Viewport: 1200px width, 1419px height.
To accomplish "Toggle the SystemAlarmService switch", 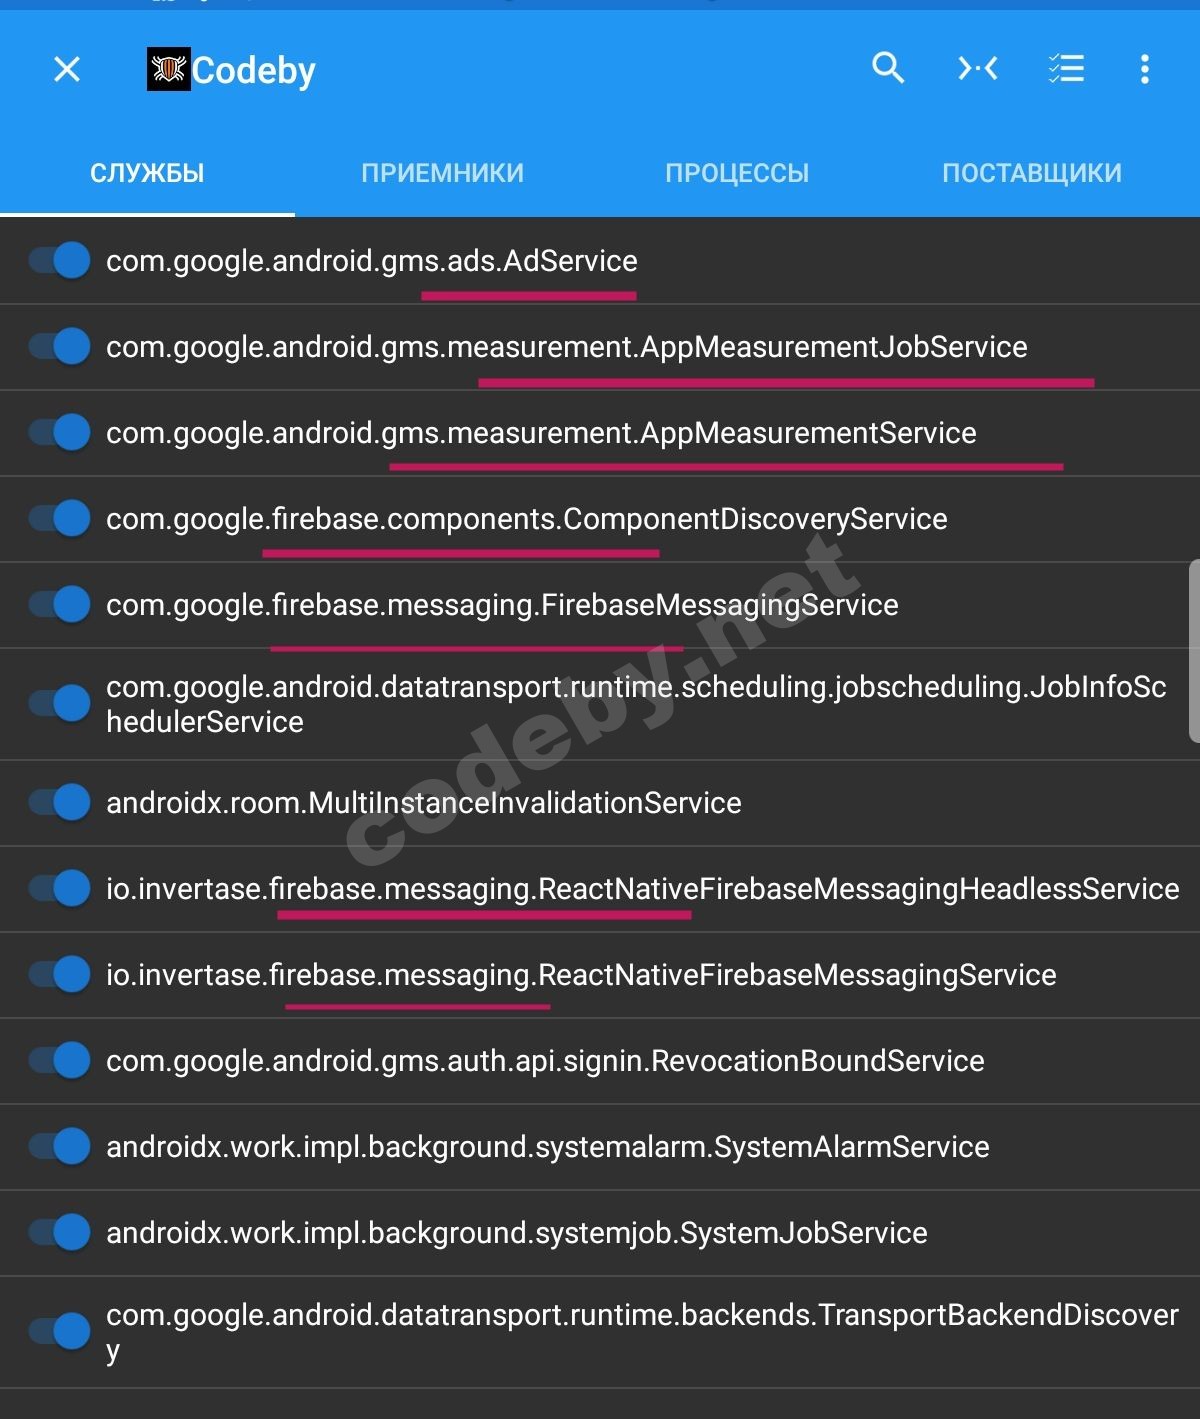I will [60, 1146].
